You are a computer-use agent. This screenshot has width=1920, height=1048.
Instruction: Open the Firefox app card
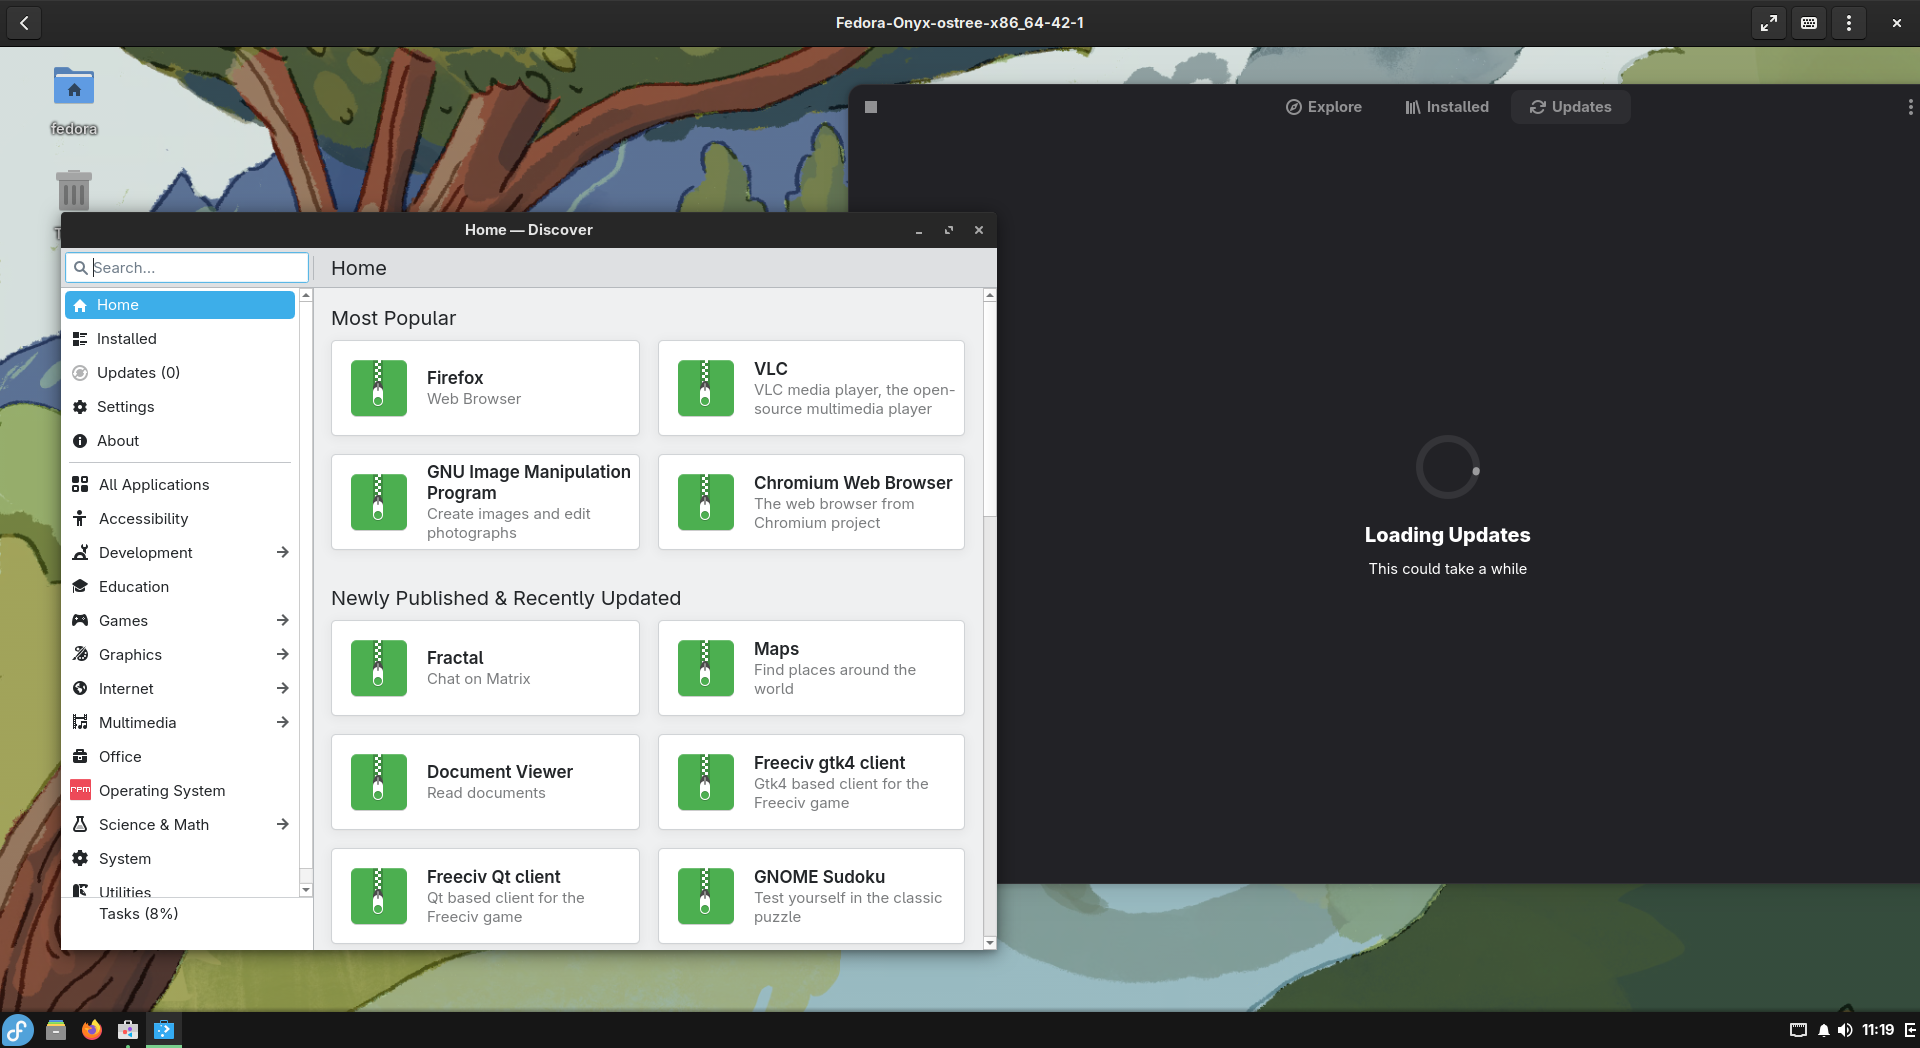(485, 388)
